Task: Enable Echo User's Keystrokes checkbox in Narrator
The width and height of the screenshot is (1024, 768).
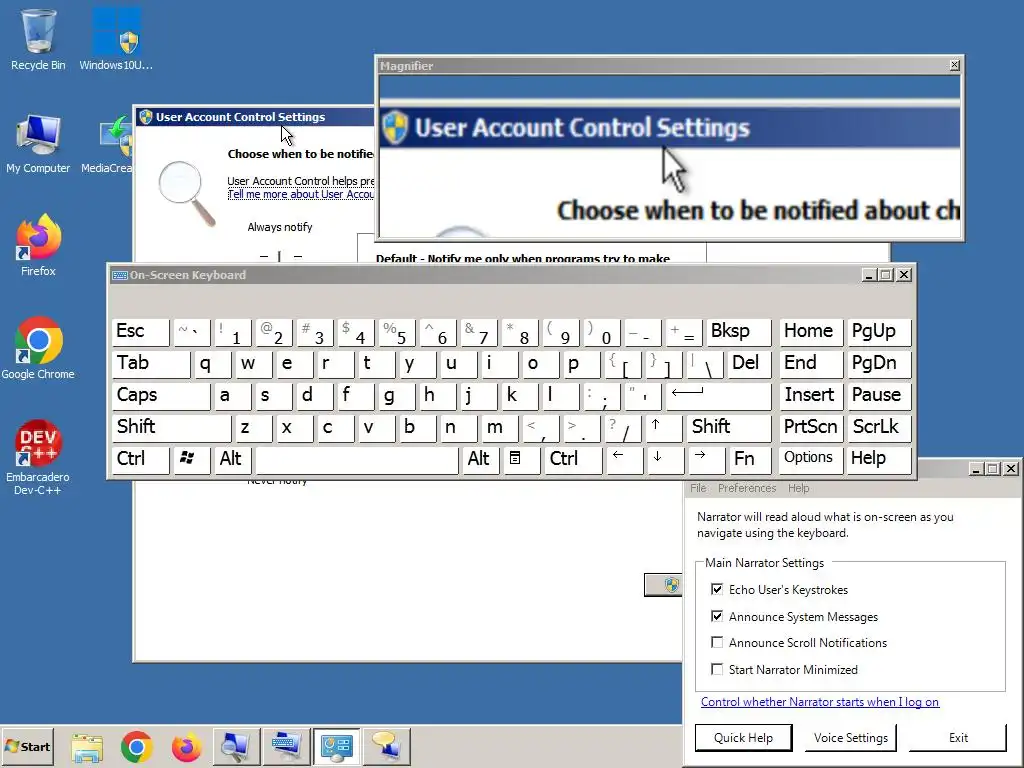Action: [x=717, y=589]
